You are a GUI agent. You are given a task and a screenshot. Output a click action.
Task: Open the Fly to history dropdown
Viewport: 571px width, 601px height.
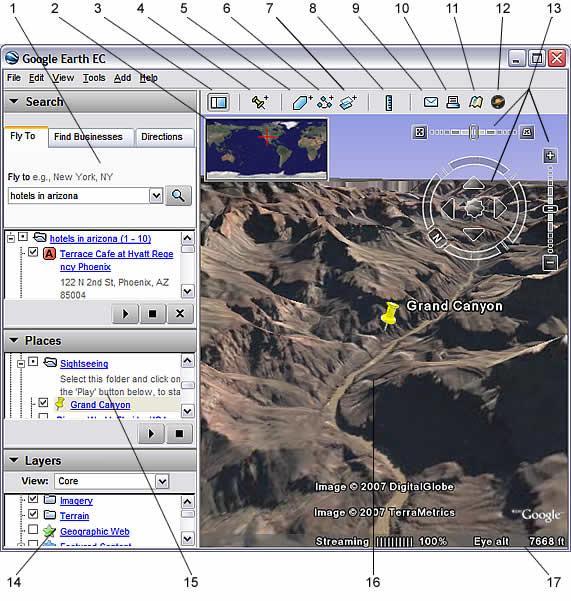156,195
